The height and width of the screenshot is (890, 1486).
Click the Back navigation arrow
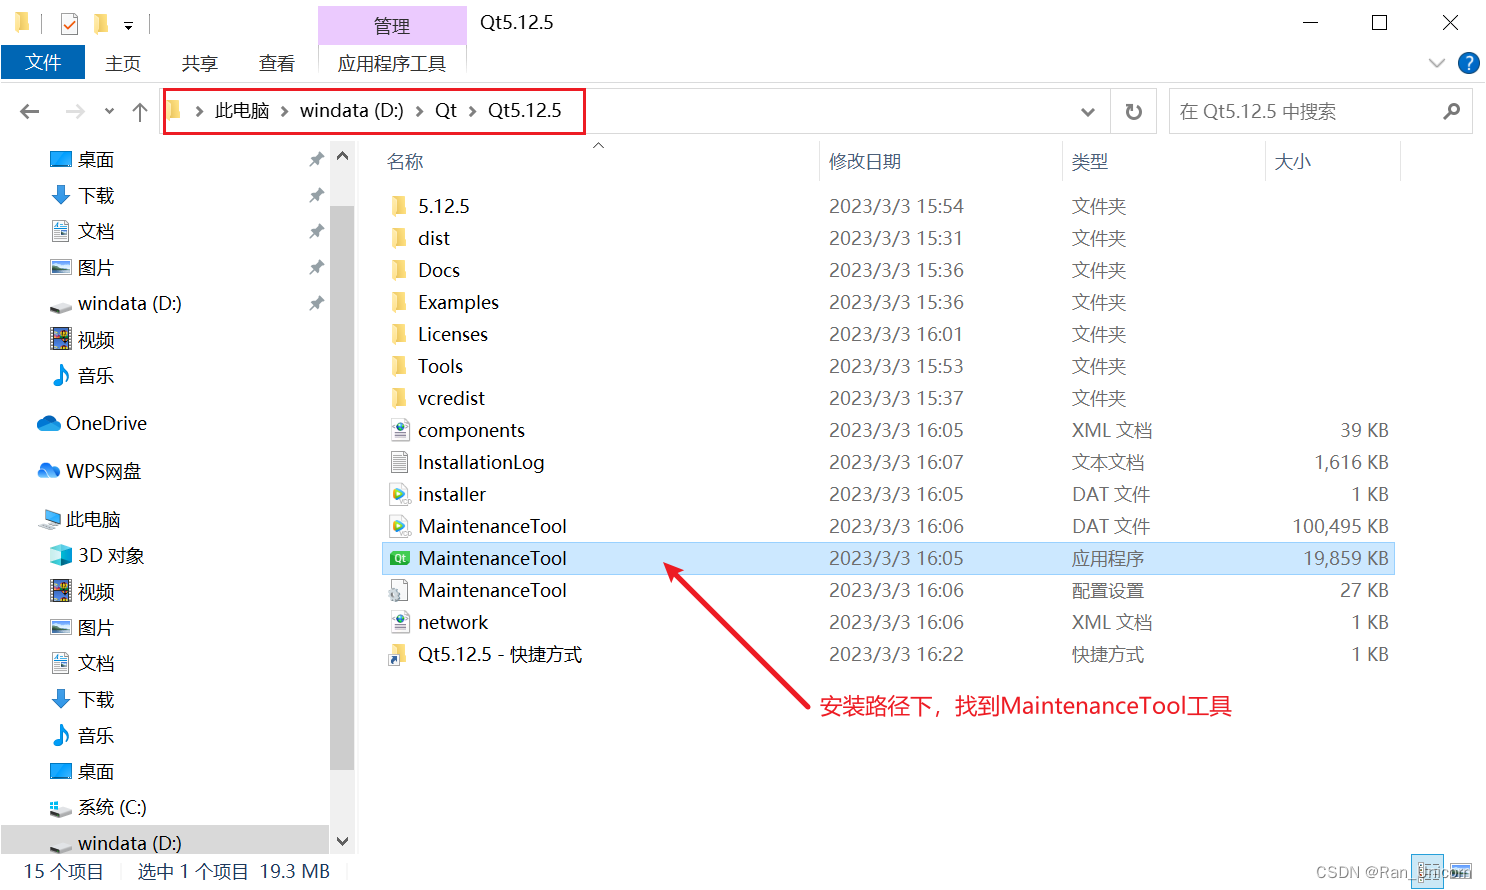click(x=30, y=112)
